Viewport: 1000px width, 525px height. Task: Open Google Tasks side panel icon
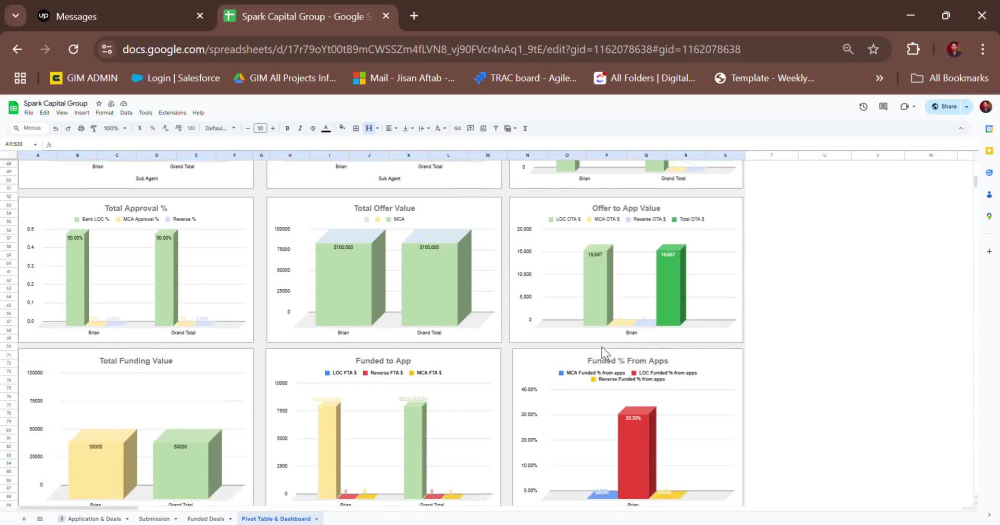click(989, 172)
